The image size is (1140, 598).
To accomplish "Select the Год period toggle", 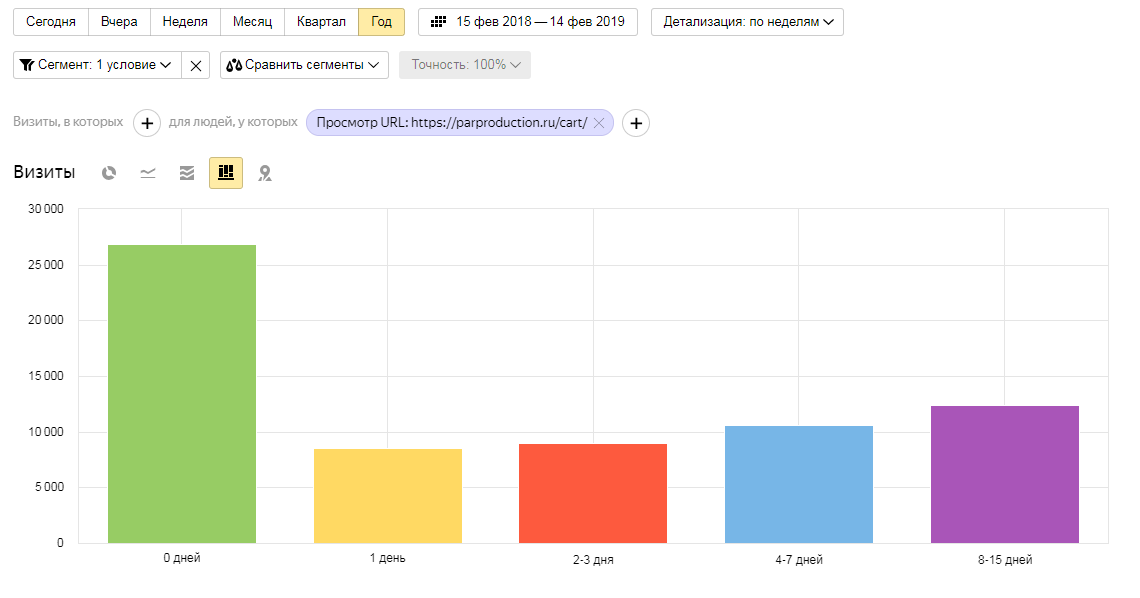I will coord(381,22).
